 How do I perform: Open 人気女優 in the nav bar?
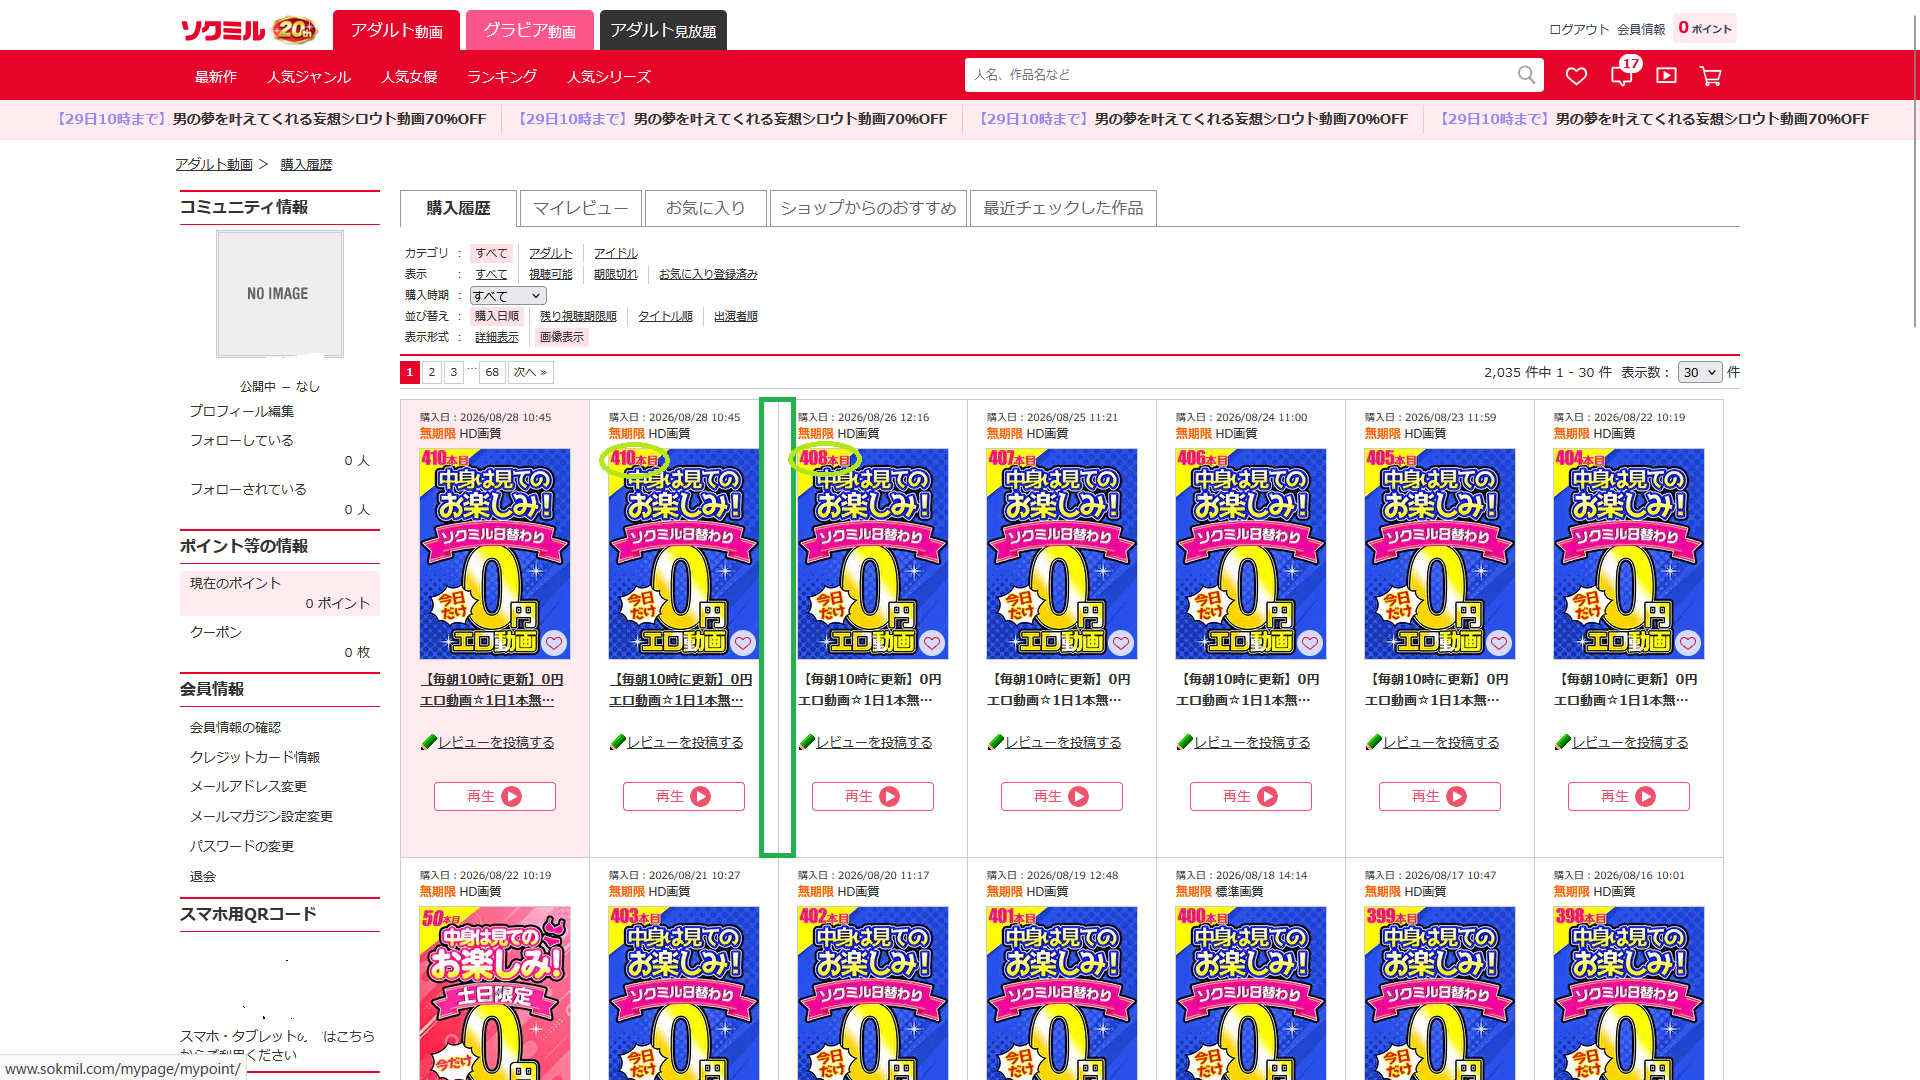[409, 77]
